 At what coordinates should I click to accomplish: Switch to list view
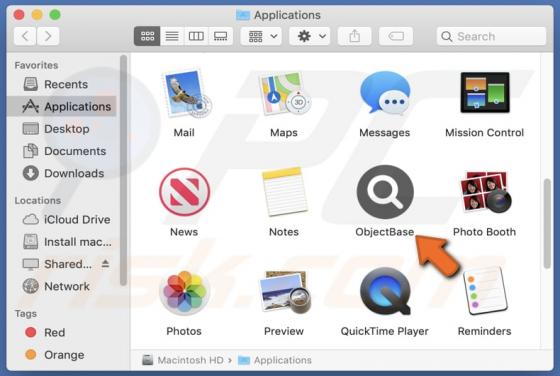(x=172, y=36)
